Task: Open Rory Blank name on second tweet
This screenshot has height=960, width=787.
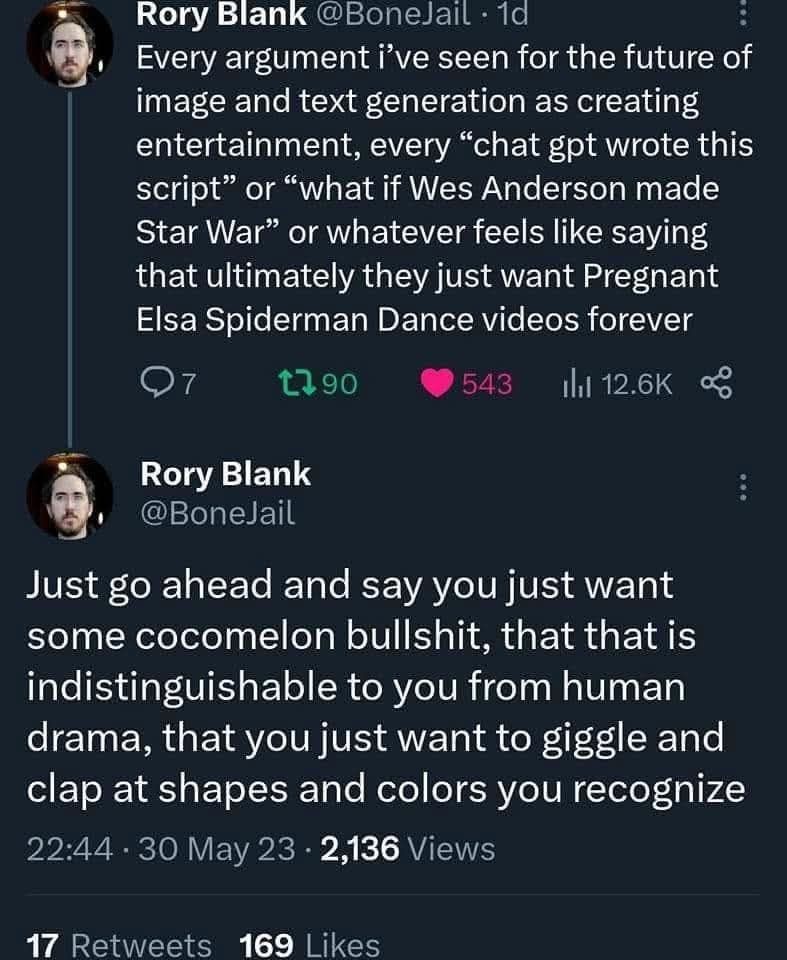Action: click(226, 474)
